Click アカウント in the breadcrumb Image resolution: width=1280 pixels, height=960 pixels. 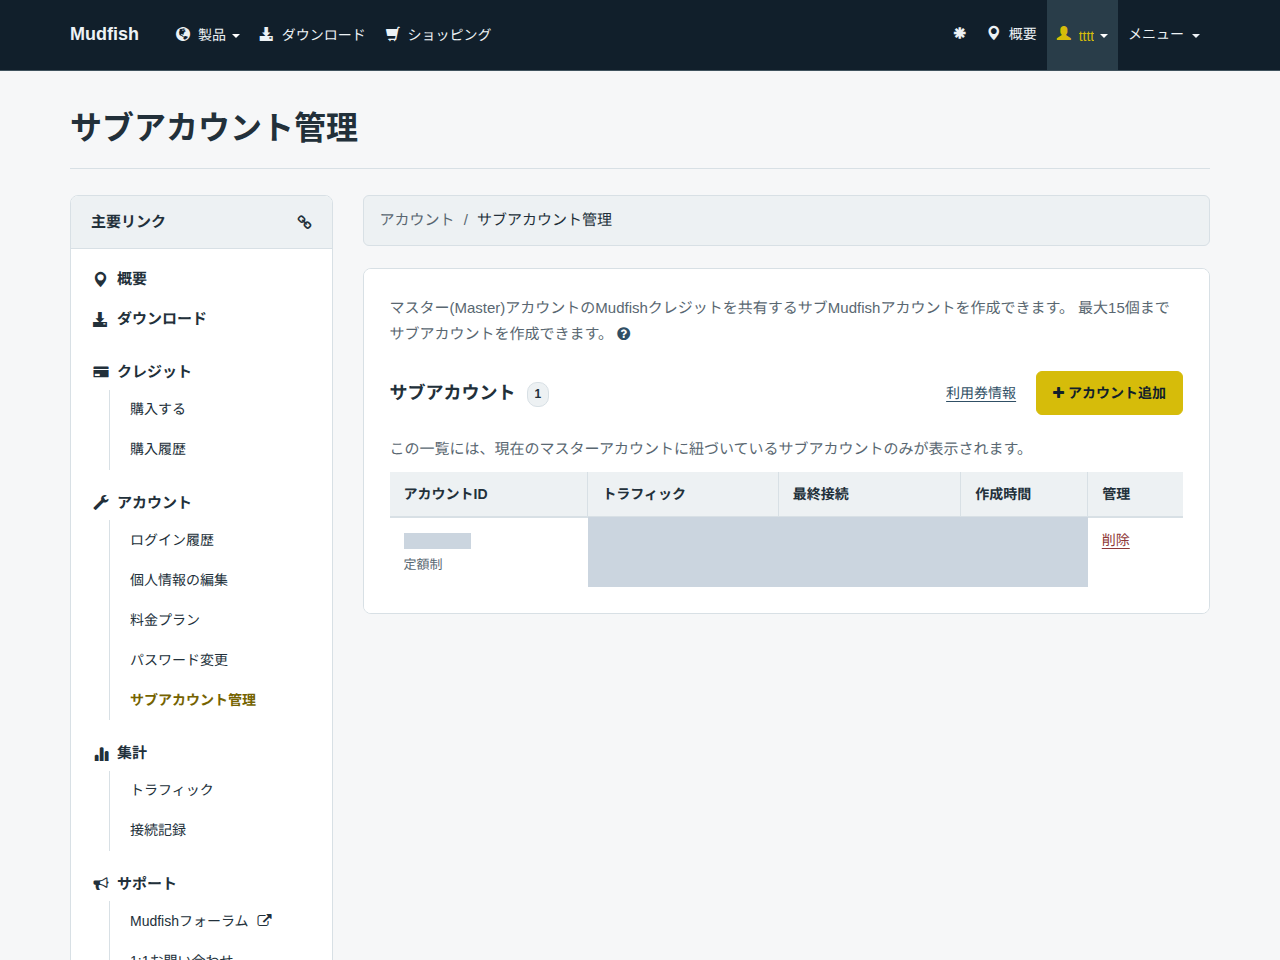point(417,220)
